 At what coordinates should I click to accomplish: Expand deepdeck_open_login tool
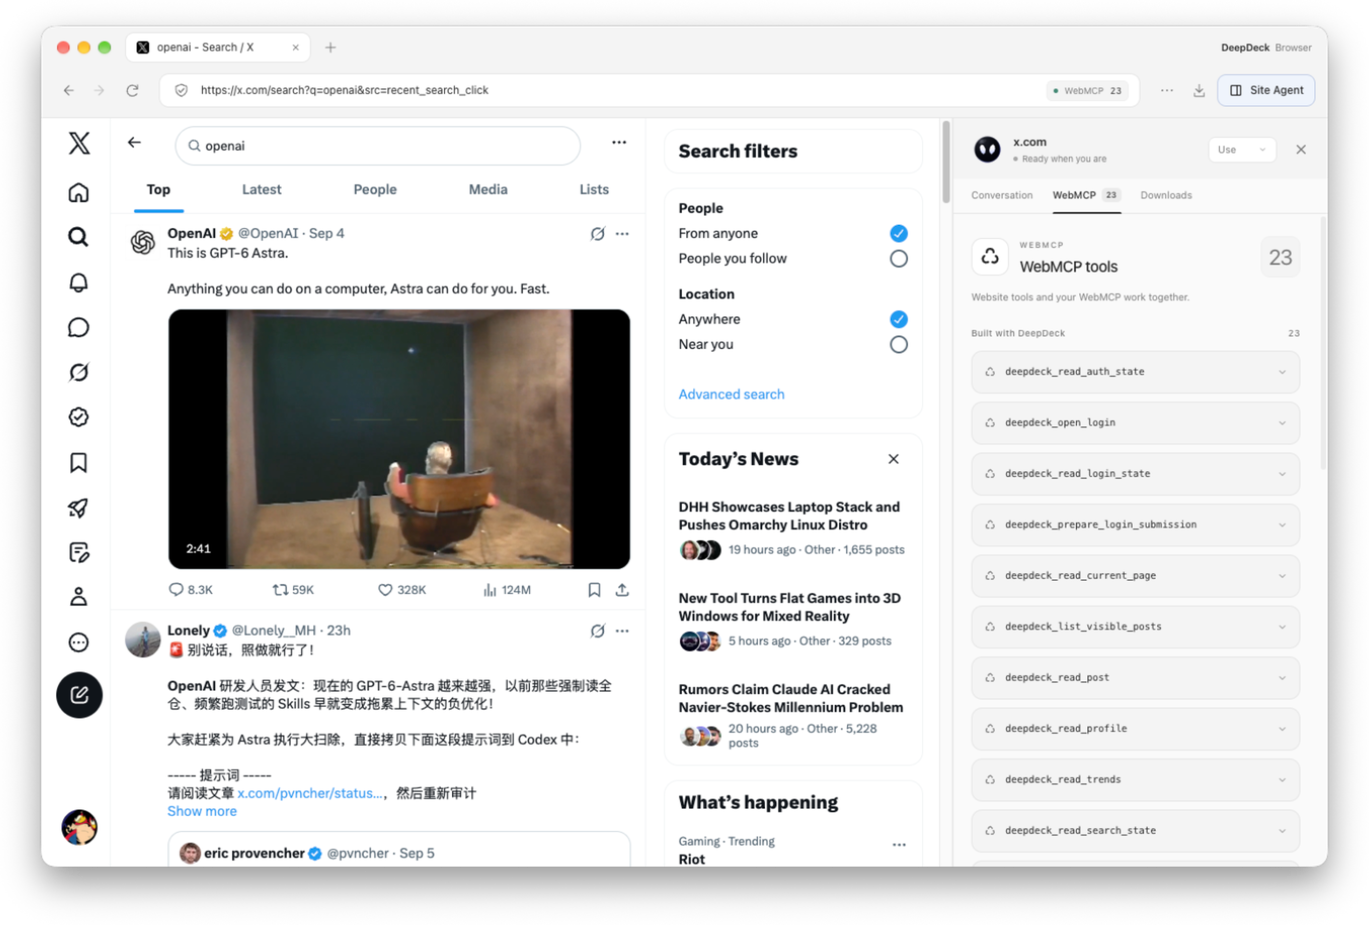1135,423
